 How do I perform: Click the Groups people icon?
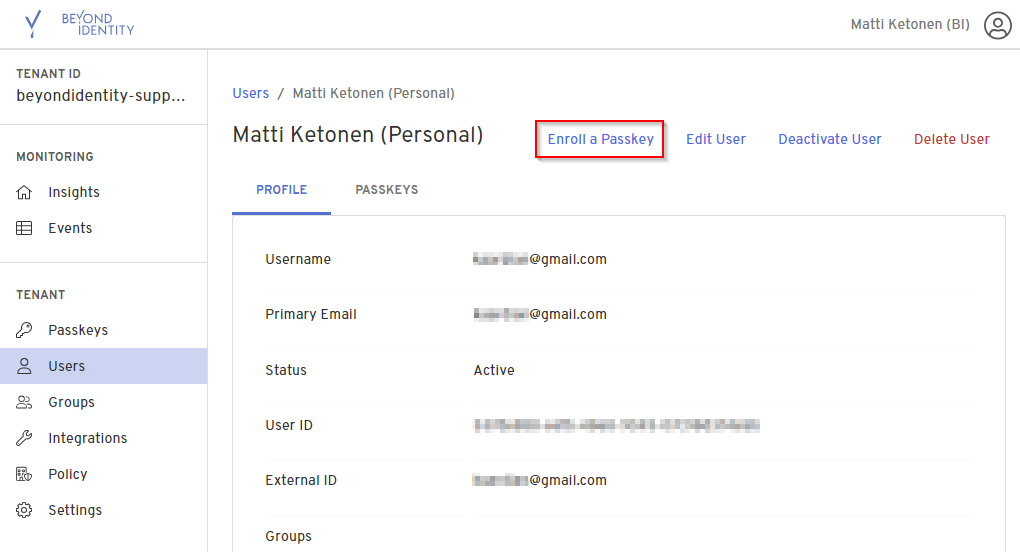click(25, 402)
